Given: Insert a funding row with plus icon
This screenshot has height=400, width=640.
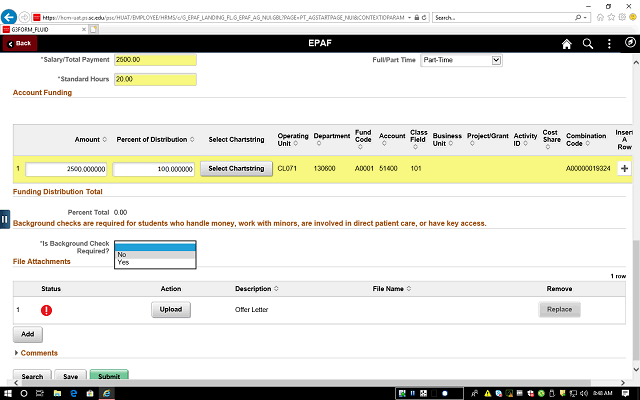Looking at the screenshot, I should coord(624,169).
